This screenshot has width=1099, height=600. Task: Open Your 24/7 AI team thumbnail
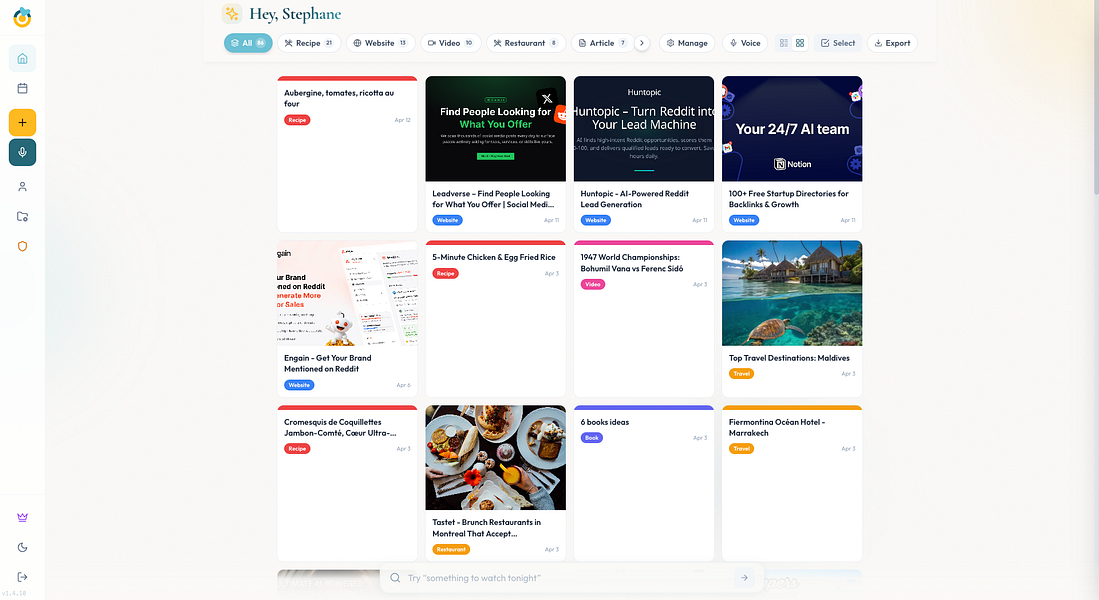(x=792, y=129)
